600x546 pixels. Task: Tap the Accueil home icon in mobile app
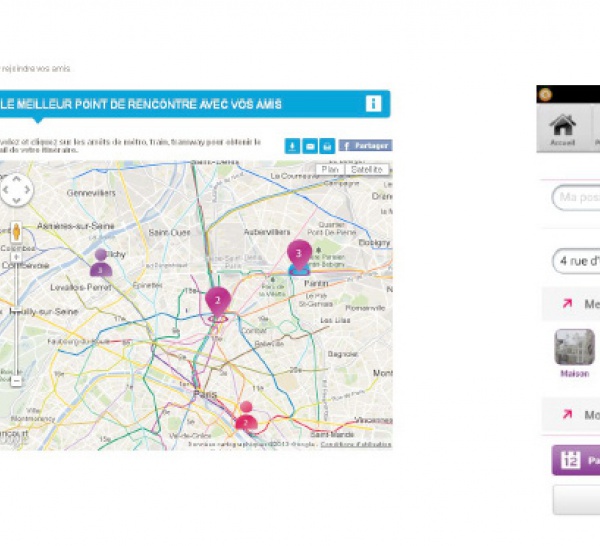coord(562,130)
